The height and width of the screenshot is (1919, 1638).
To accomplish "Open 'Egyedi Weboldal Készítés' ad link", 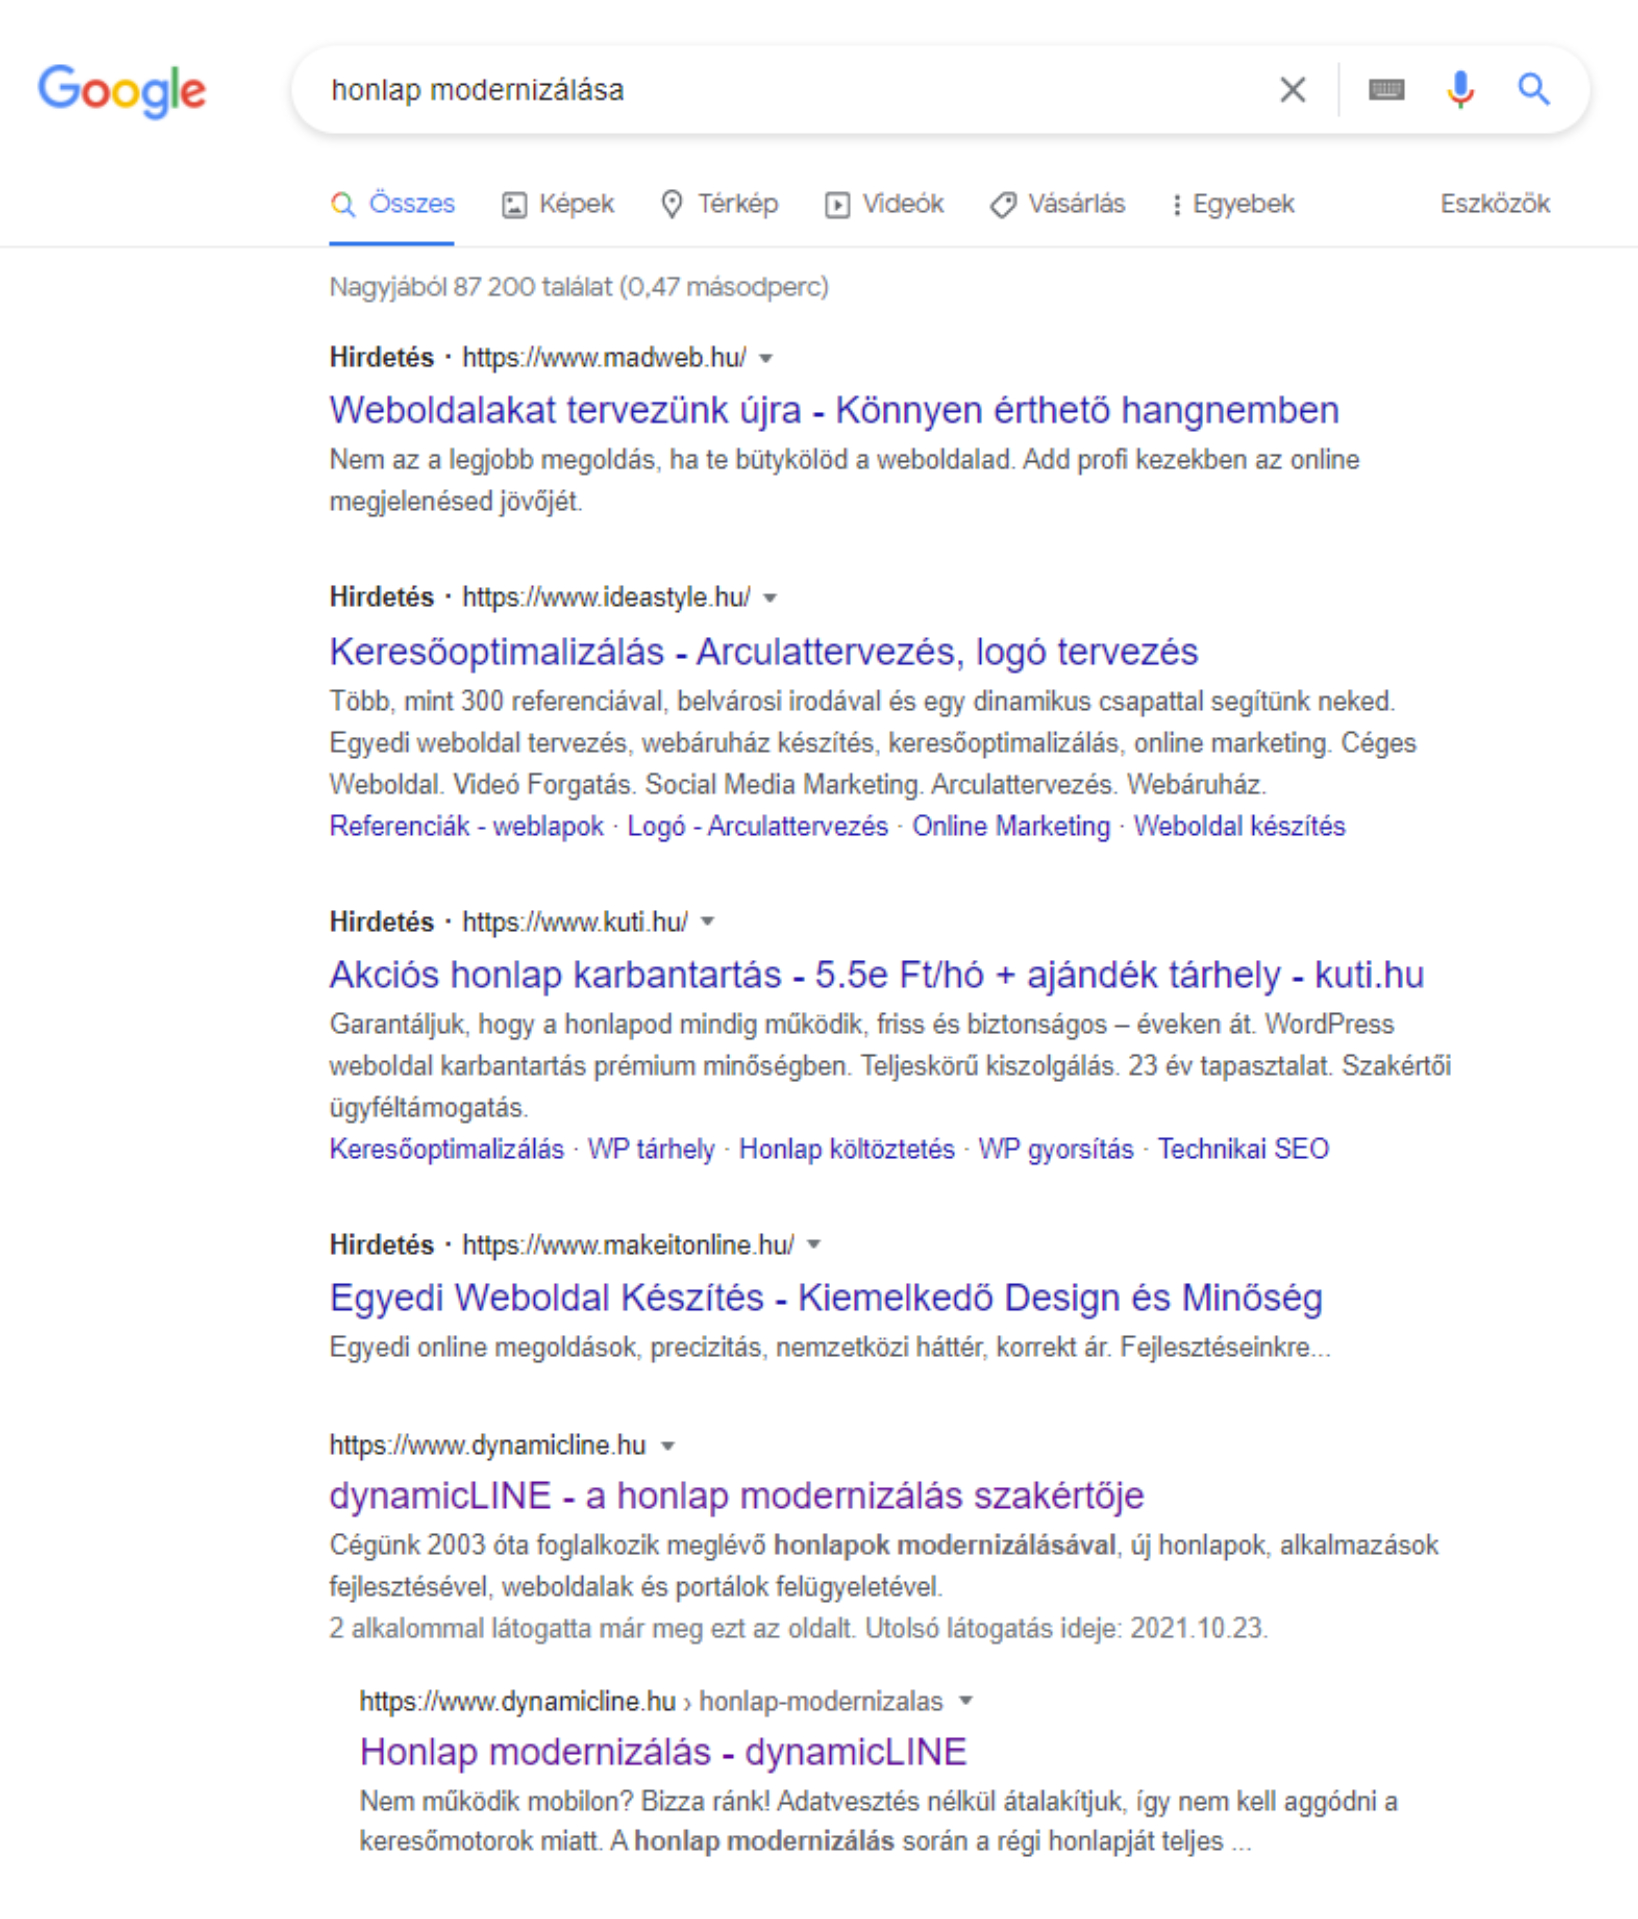I will click(826, 1298).
